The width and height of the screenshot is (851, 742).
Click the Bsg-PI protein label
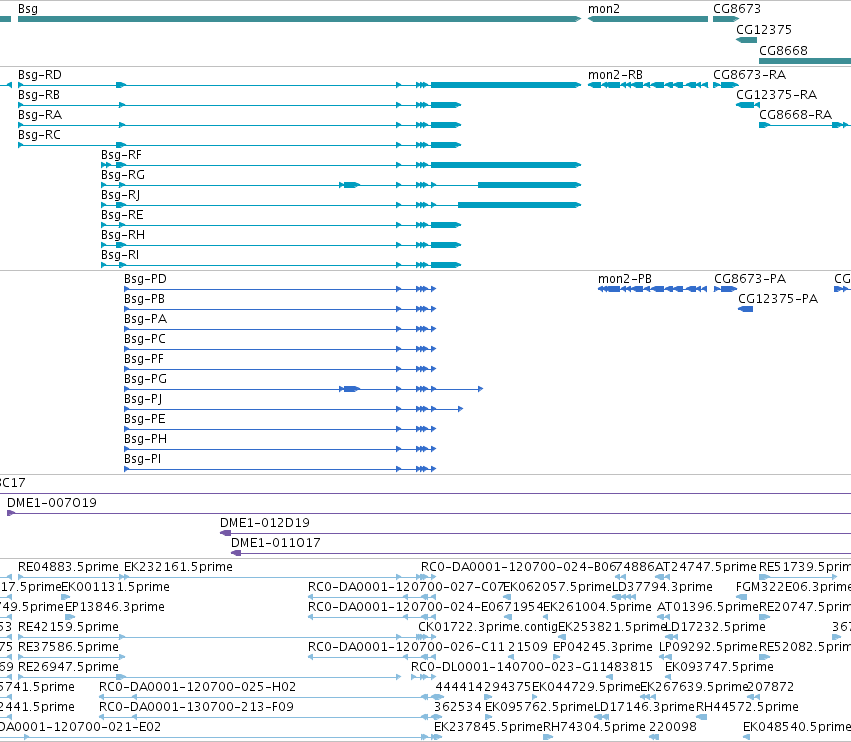(x=142, y=459)
